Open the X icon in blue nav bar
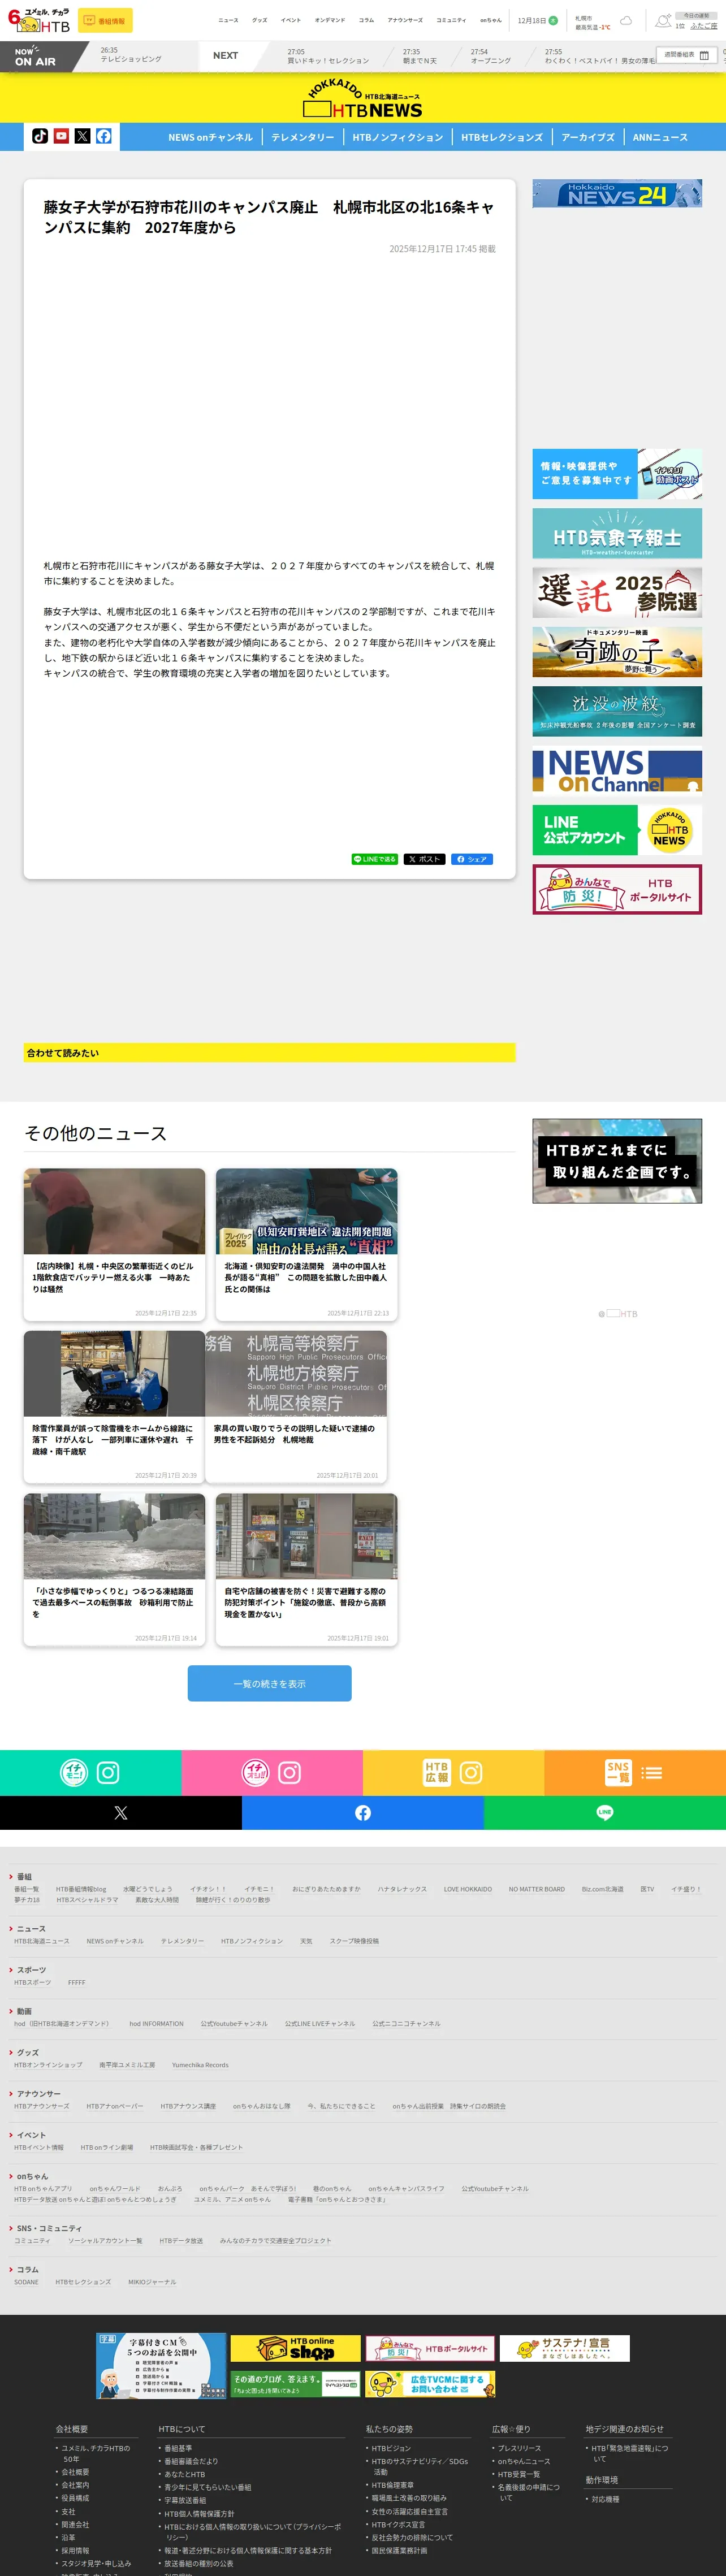726x2576 pixels. pyautogui.click(x=82, y=136)
